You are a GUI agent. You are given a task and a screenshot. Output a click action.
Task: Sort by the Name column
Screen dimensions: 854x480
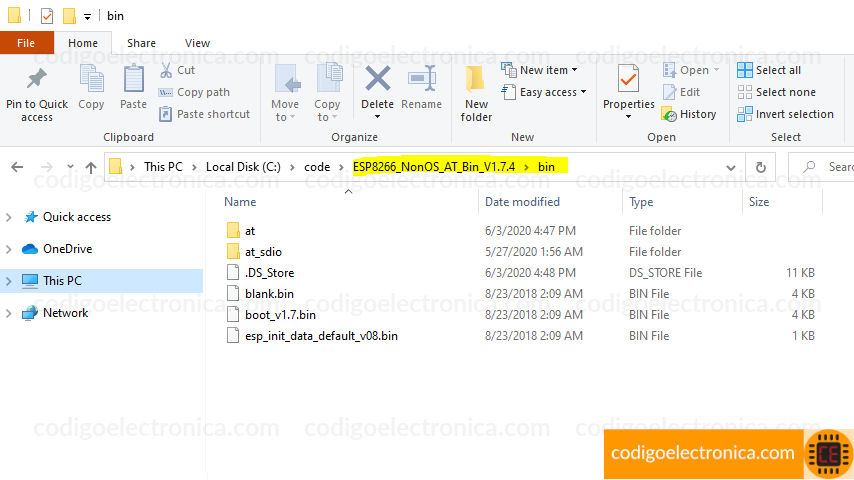click(240, 202)
